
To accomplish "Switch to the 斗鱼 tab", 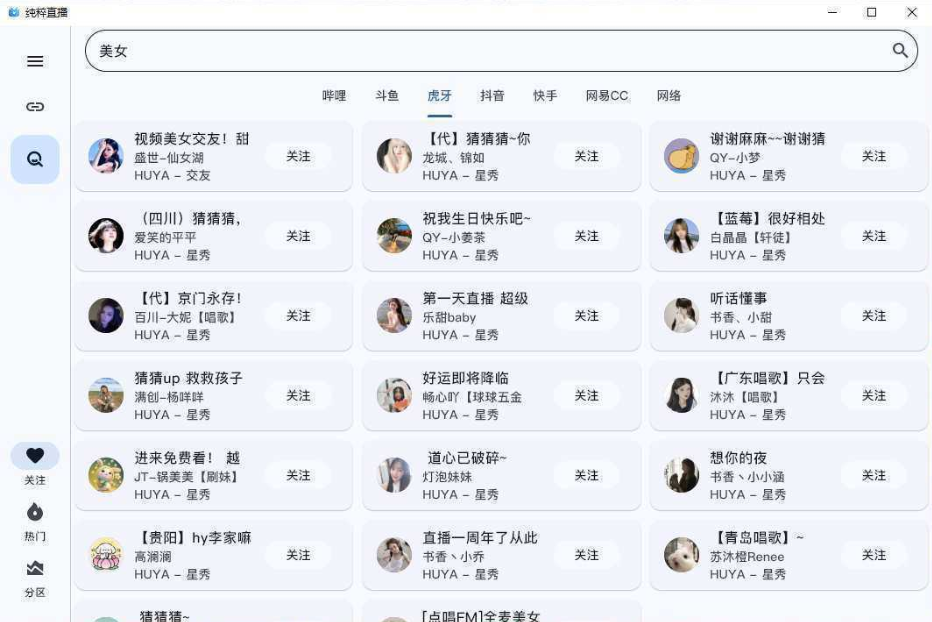I will 387,96.
